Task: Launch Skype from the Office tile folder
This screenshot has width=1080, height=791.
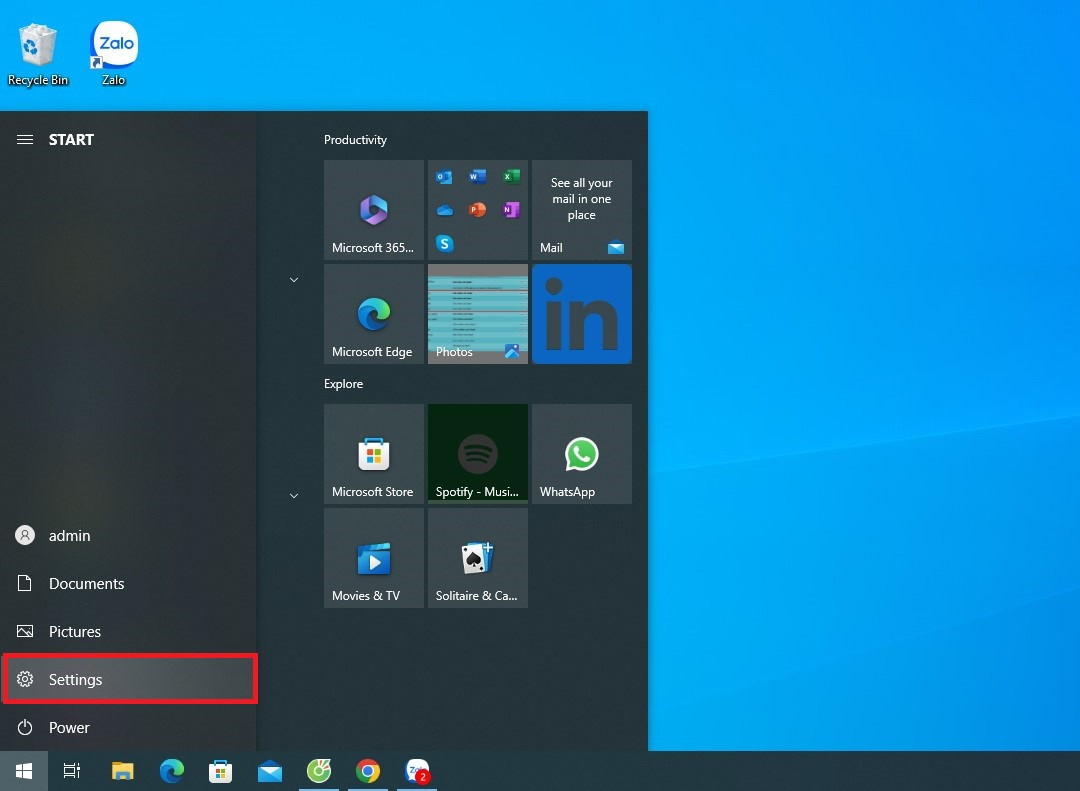Action: pyautogui.click(x=444, y=243)
